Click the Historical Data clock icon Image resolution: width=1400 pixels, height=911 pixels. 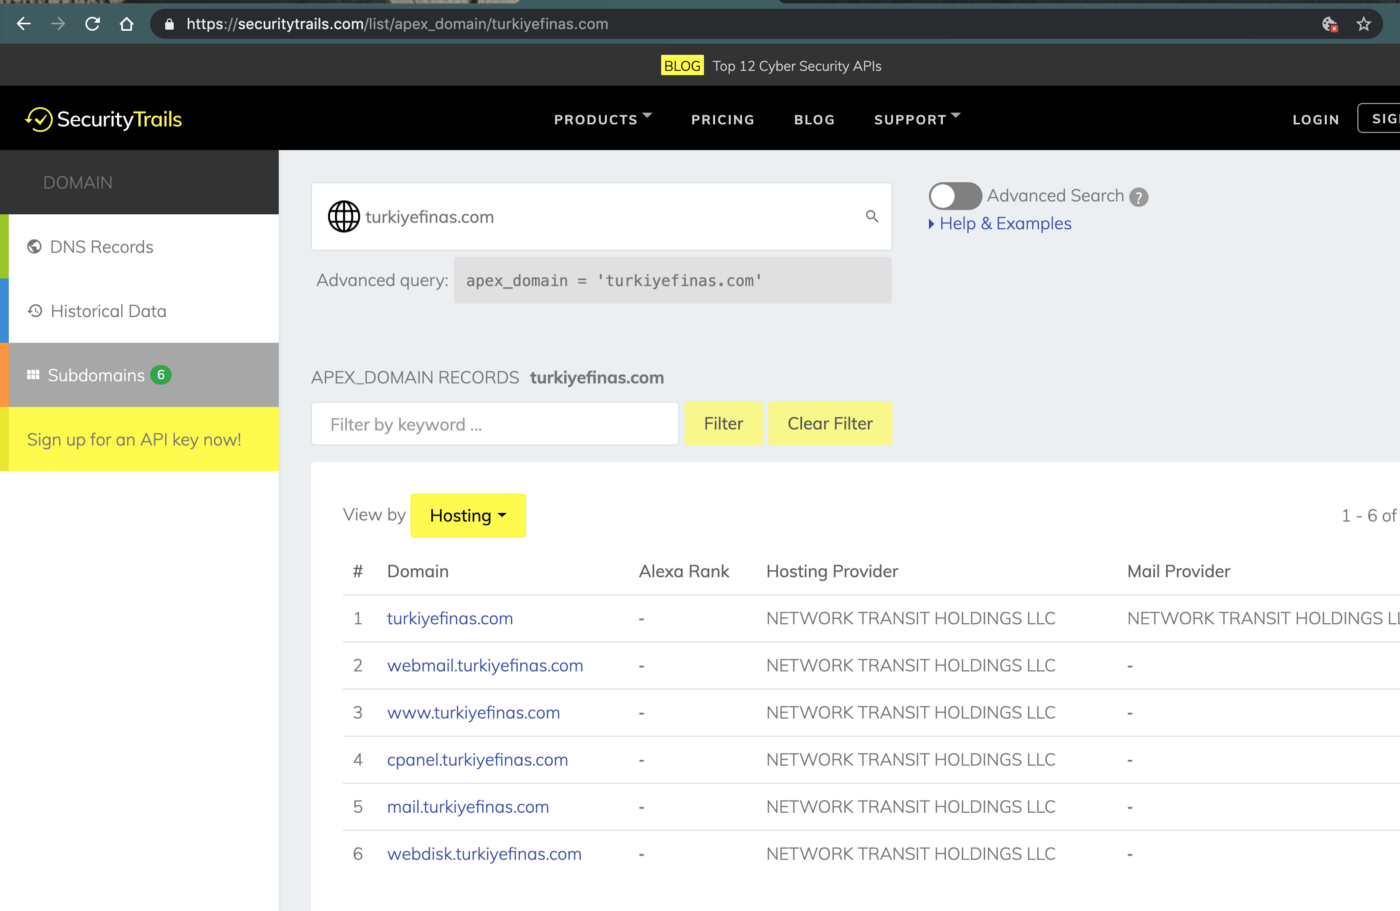tap(35, 311)
